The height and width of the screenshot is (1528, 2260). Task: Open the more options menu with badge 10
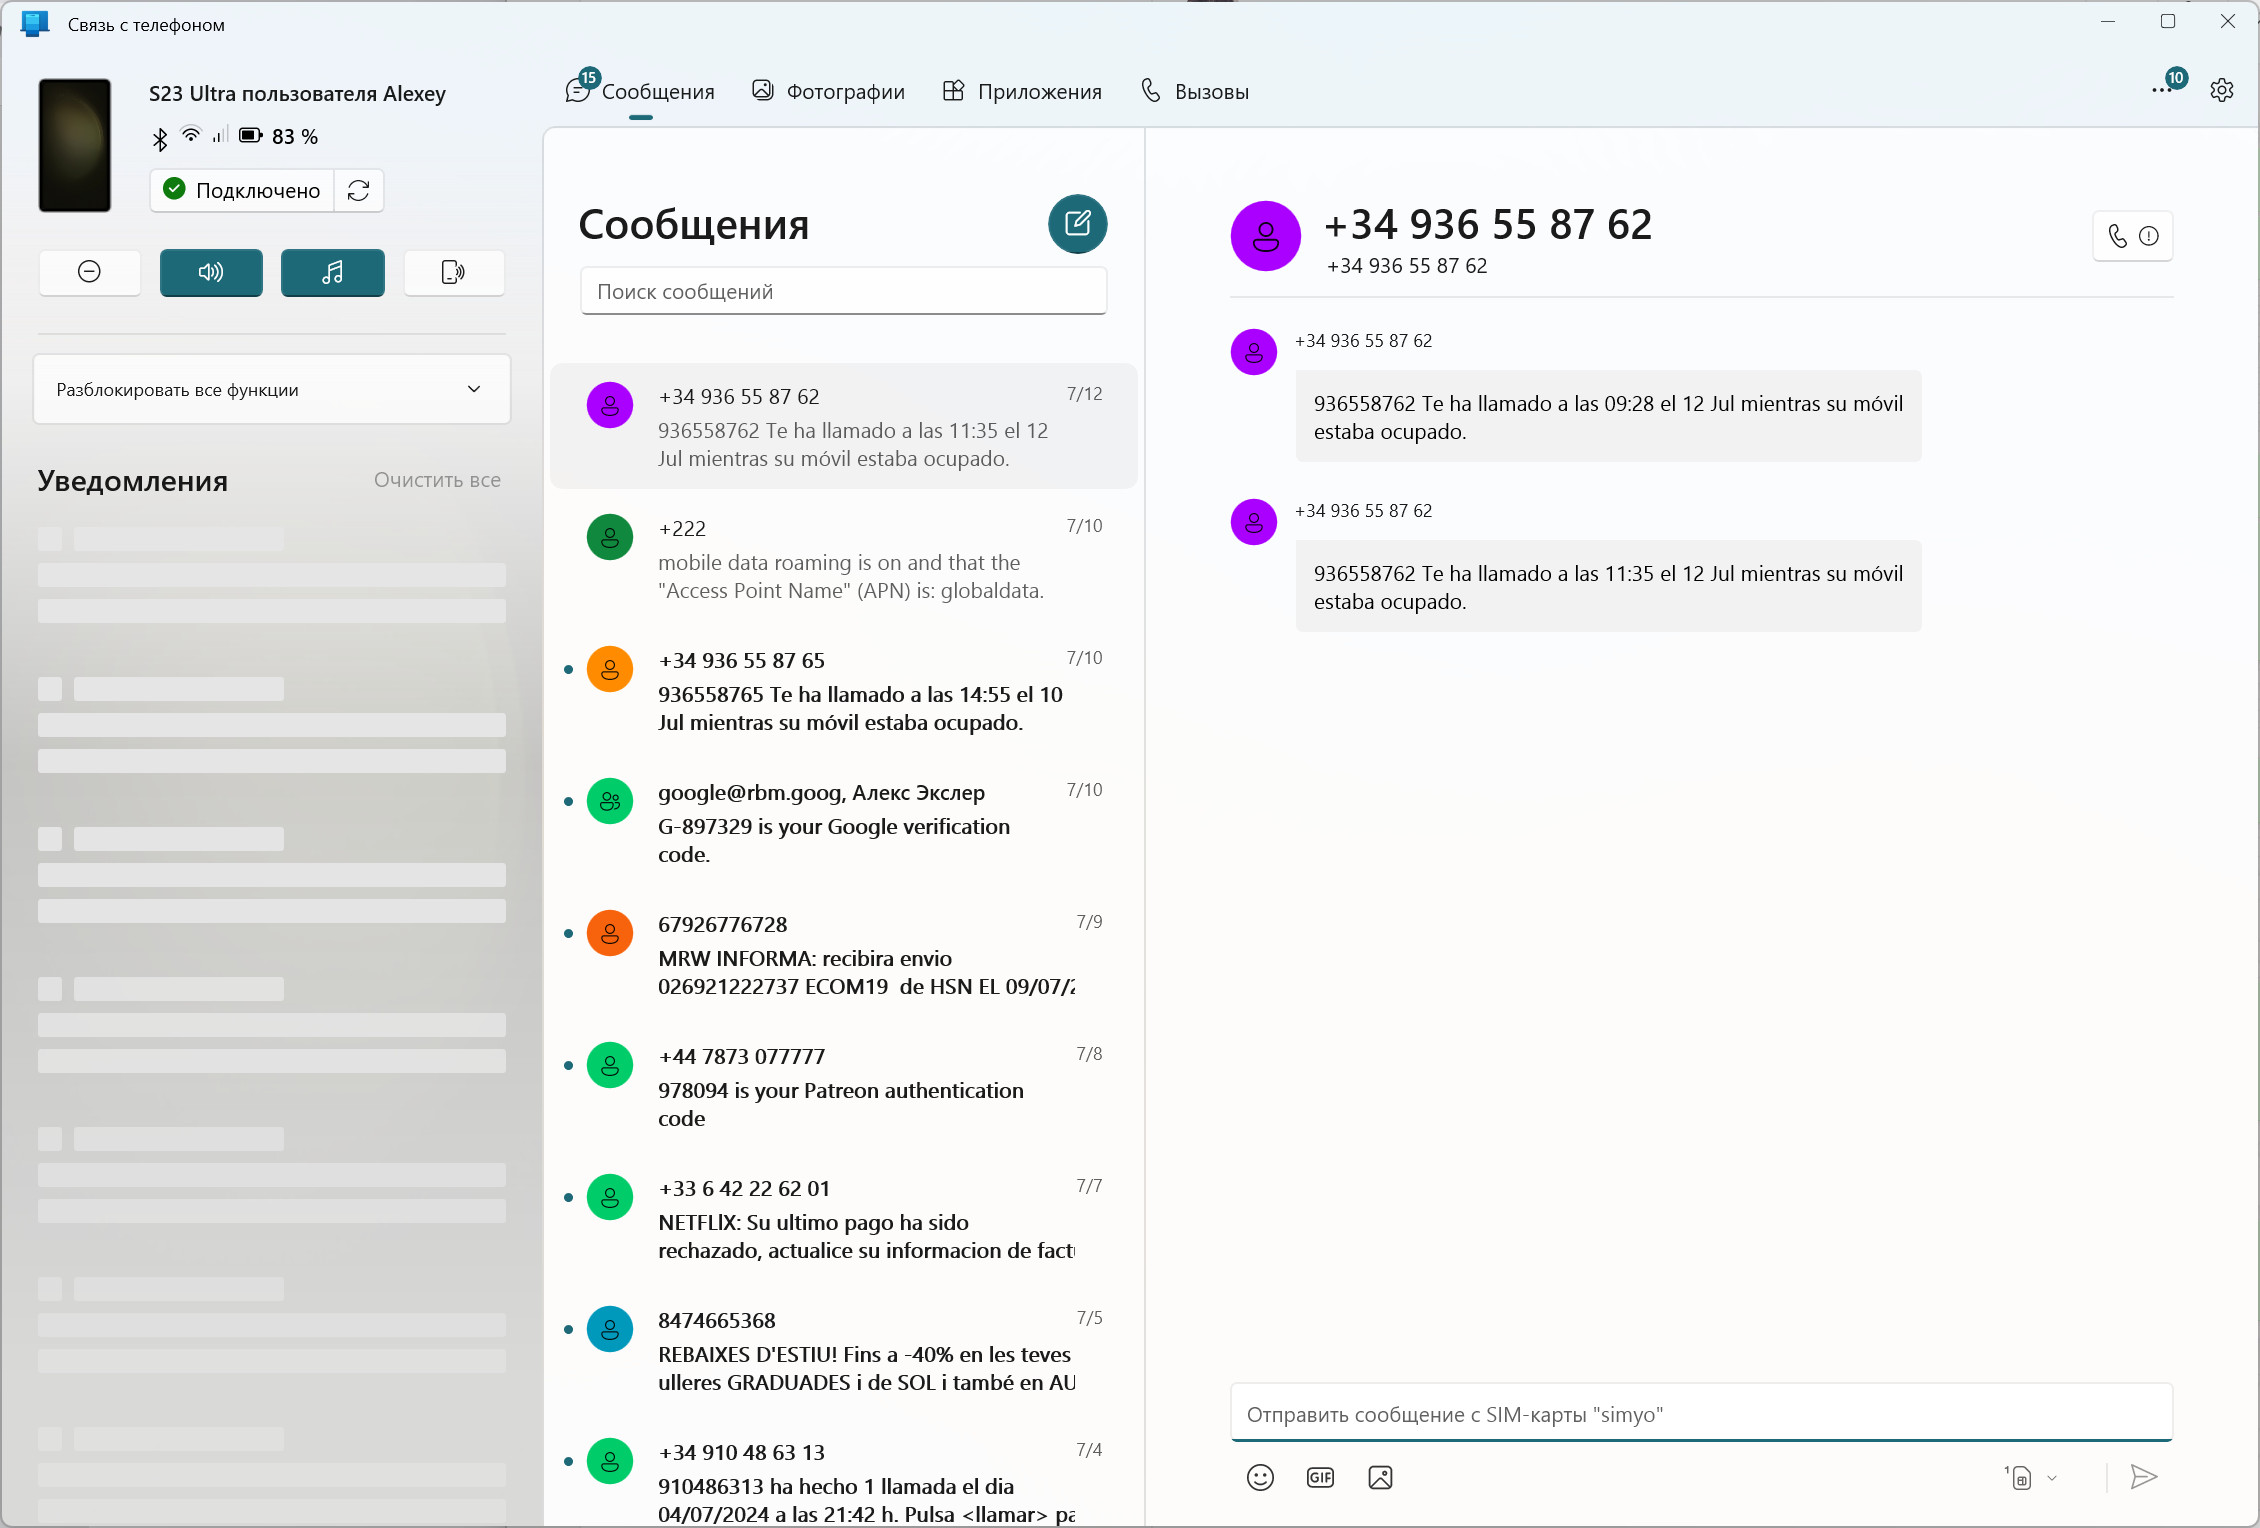coord(2163,90)
